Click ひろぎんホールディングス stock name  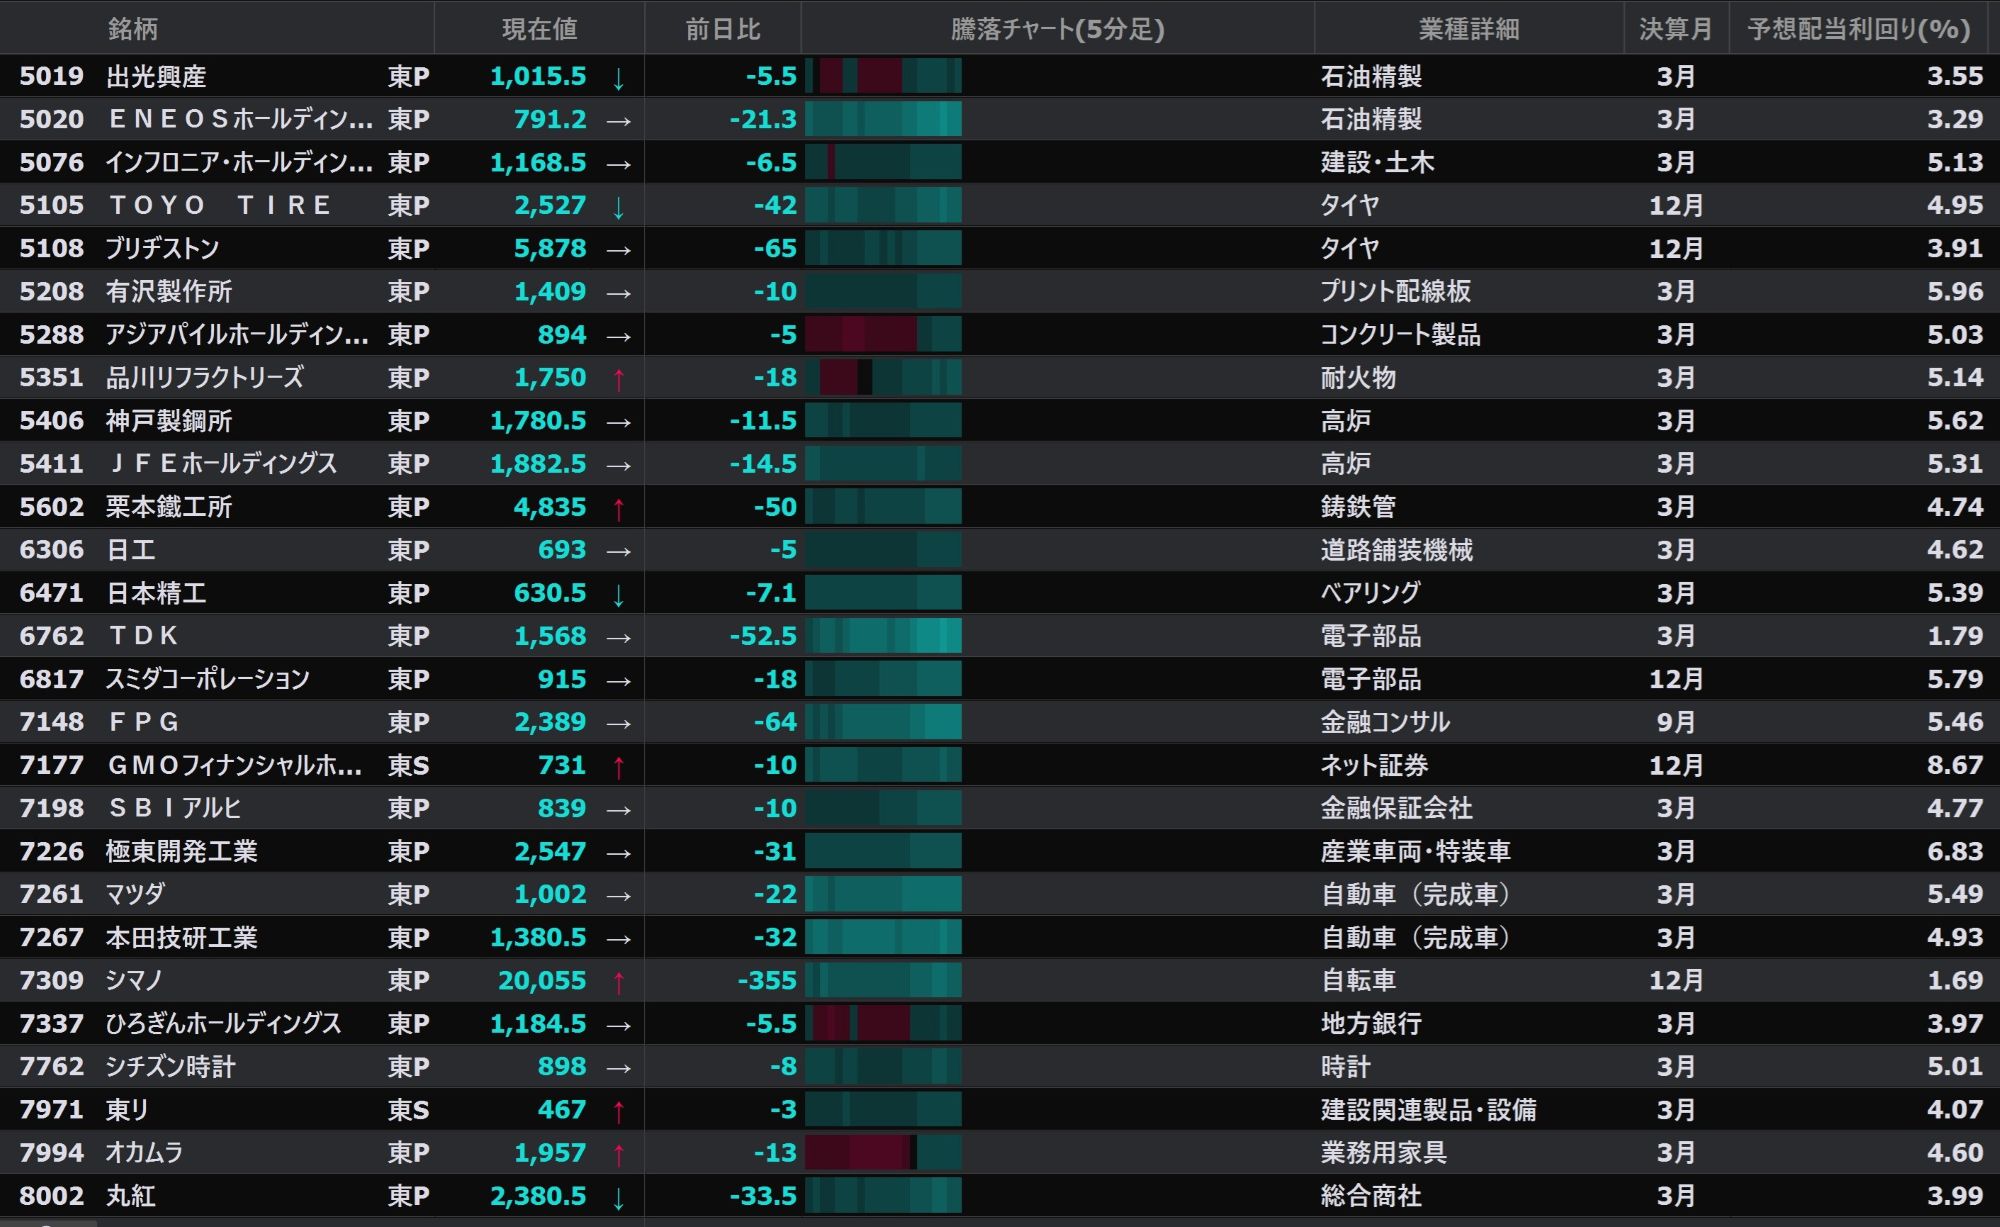(224, 1023)
